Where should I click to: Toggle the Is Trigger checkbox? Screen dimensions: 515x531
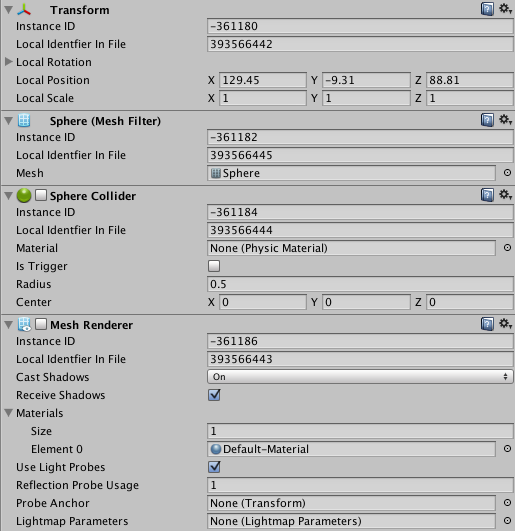[214, 266]
